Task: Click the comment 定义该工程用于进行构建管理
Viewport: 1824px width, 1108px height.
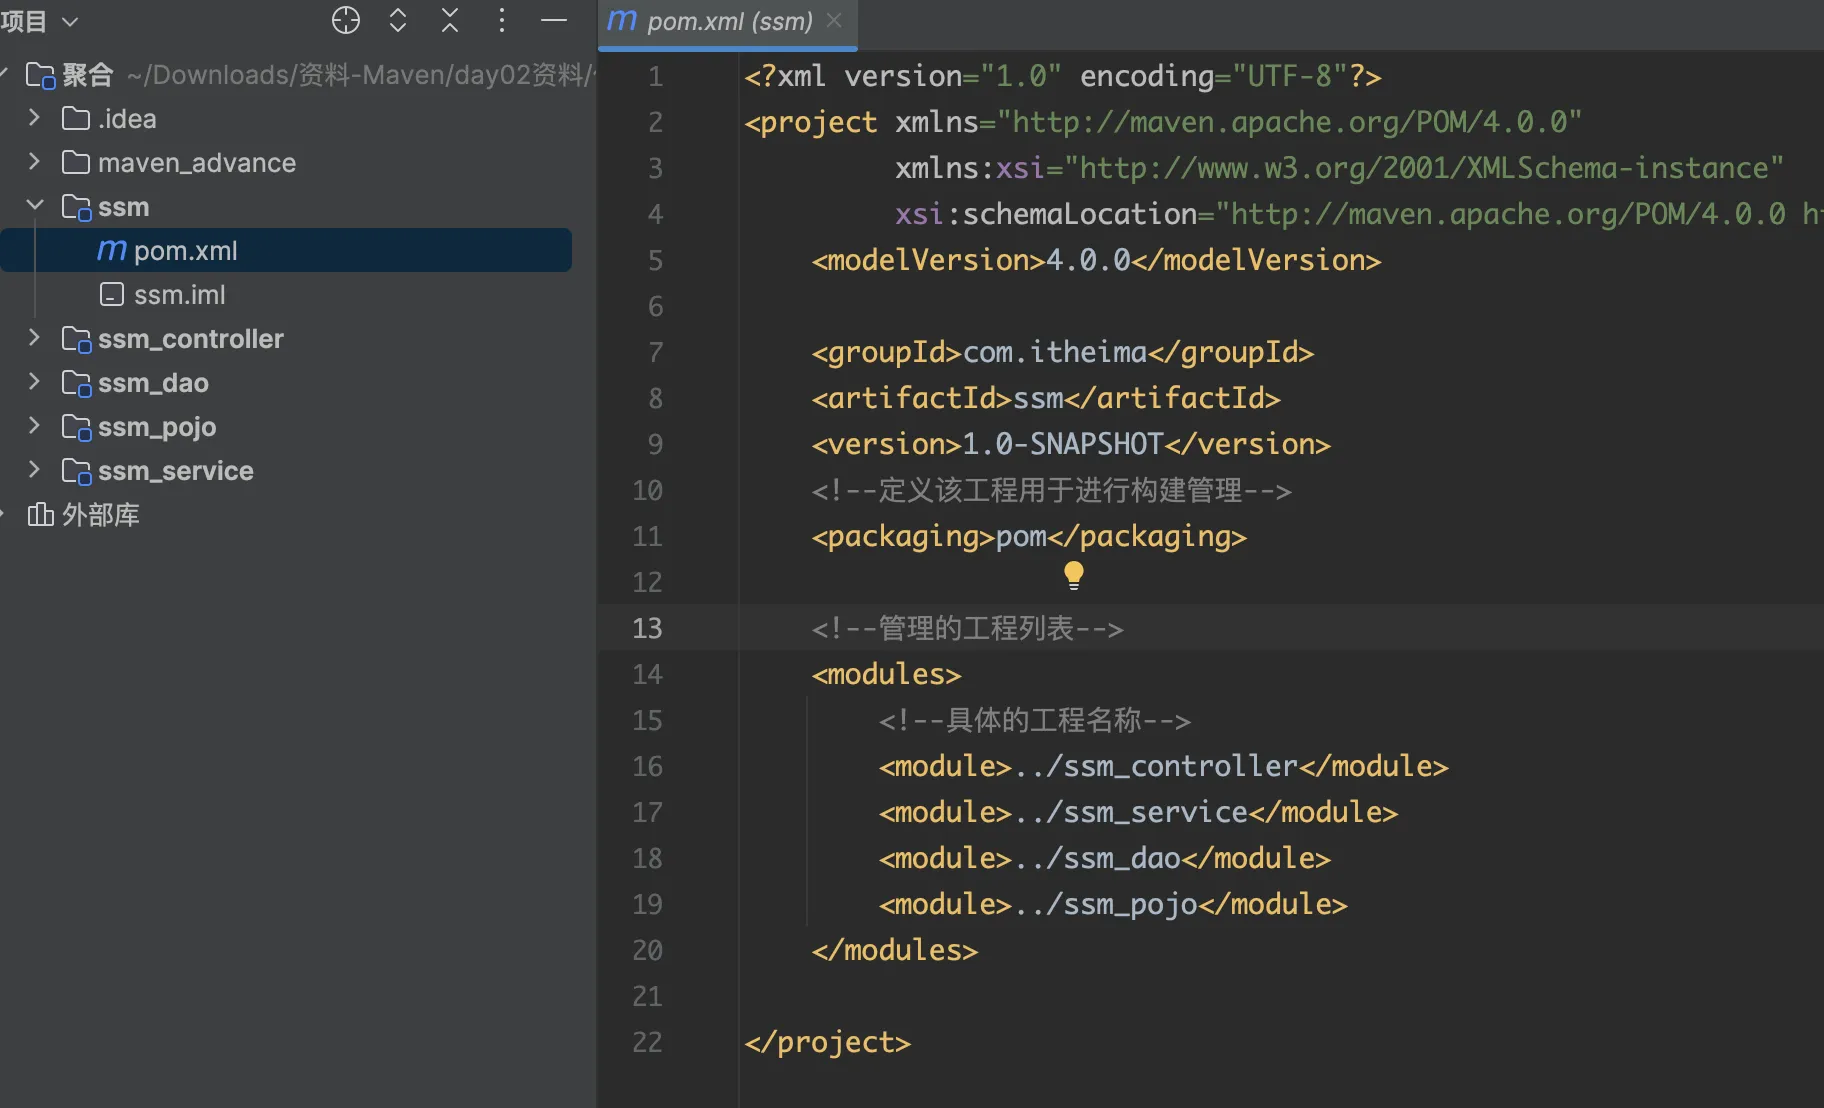Action: (1051, 490)
